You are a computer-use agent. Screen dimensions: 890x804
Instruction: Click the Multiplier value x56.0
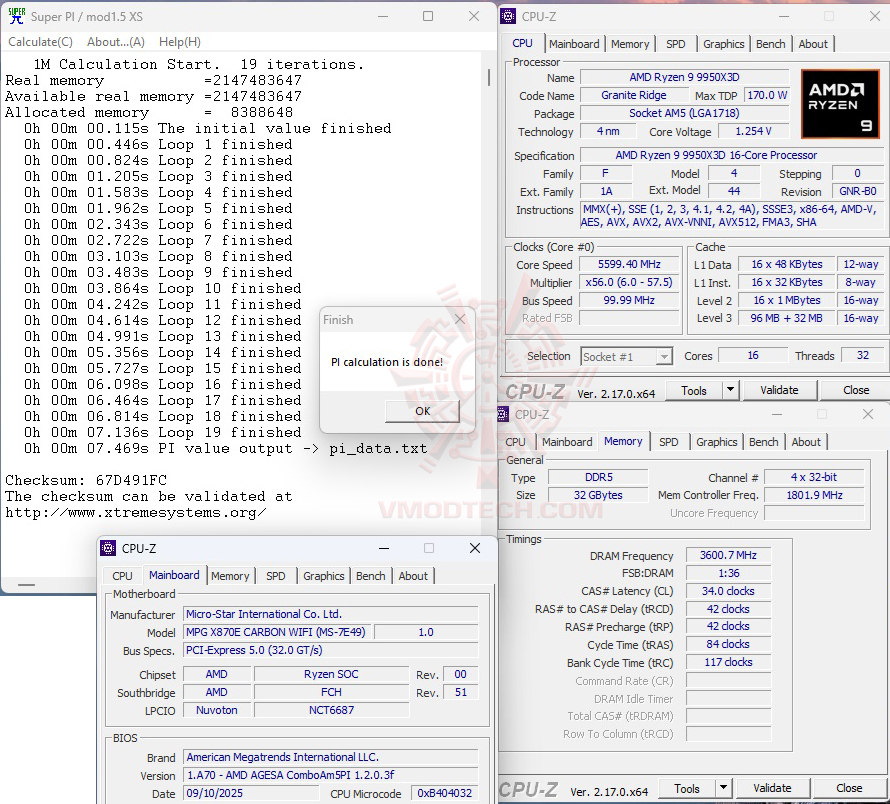(x=629, y=282)
